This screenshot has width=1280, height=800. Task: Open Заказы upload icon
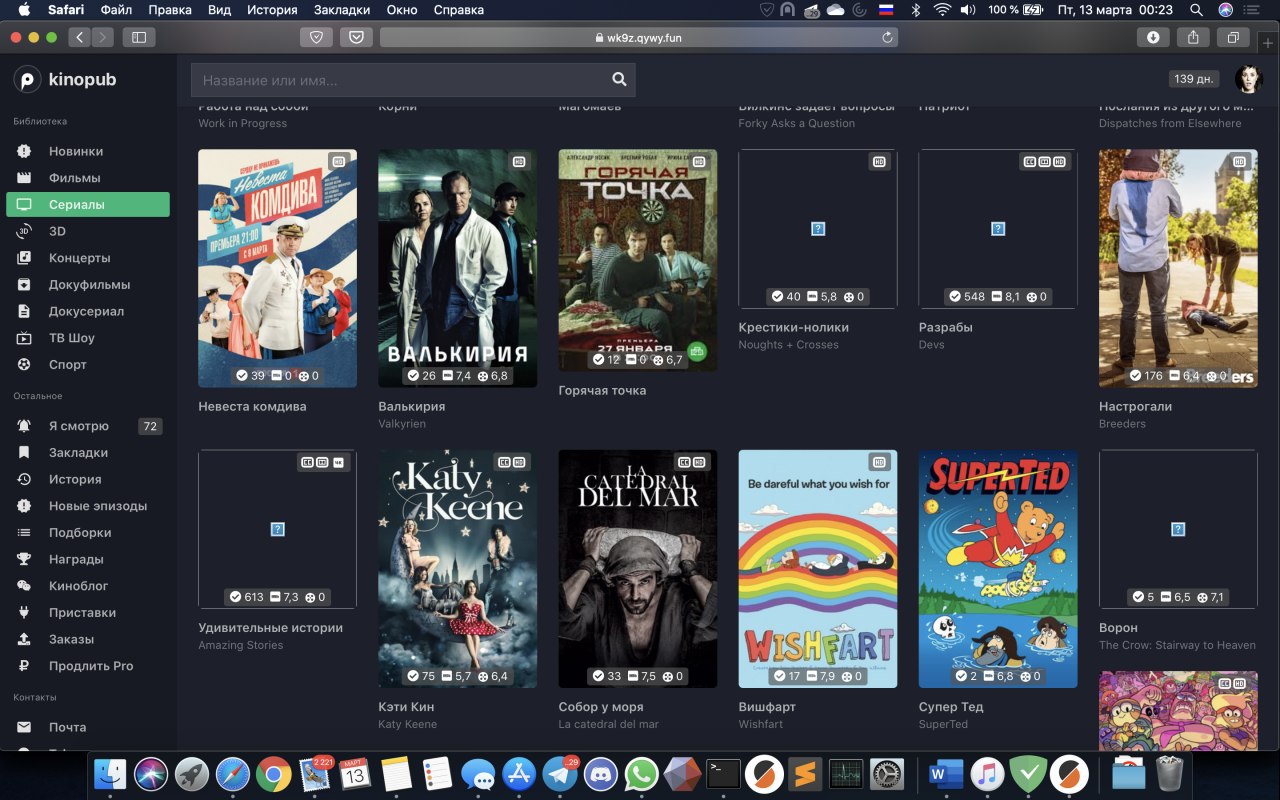(25, 639)
